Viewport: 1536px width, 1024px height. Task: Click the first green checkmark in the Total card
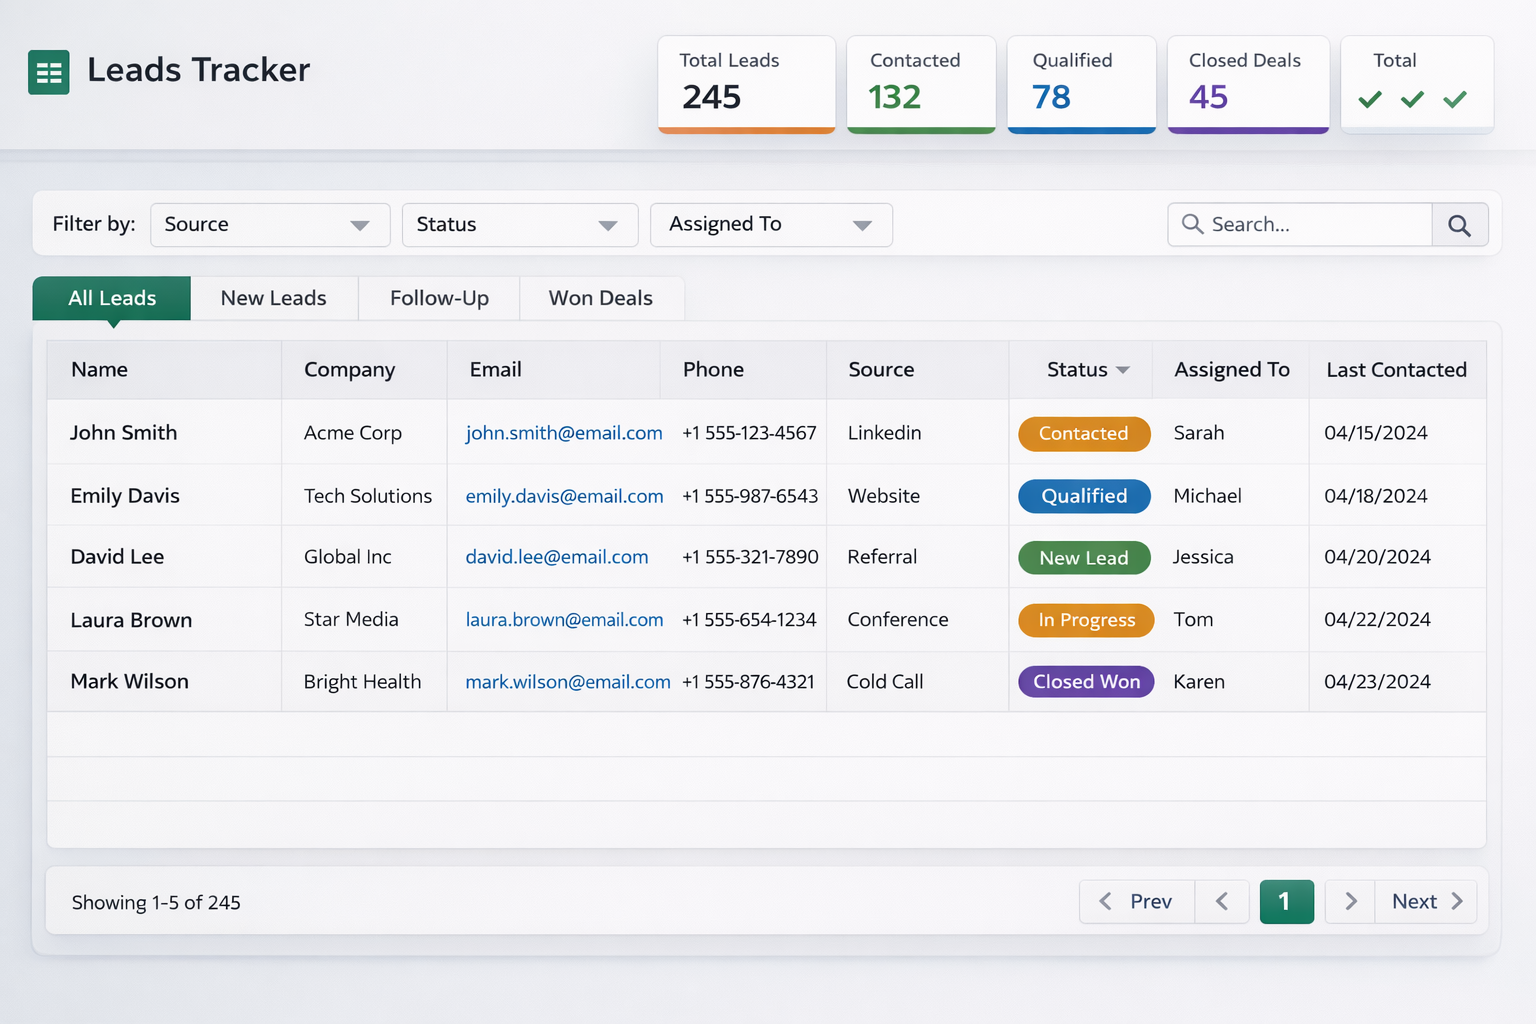(x=1370, y=99)
